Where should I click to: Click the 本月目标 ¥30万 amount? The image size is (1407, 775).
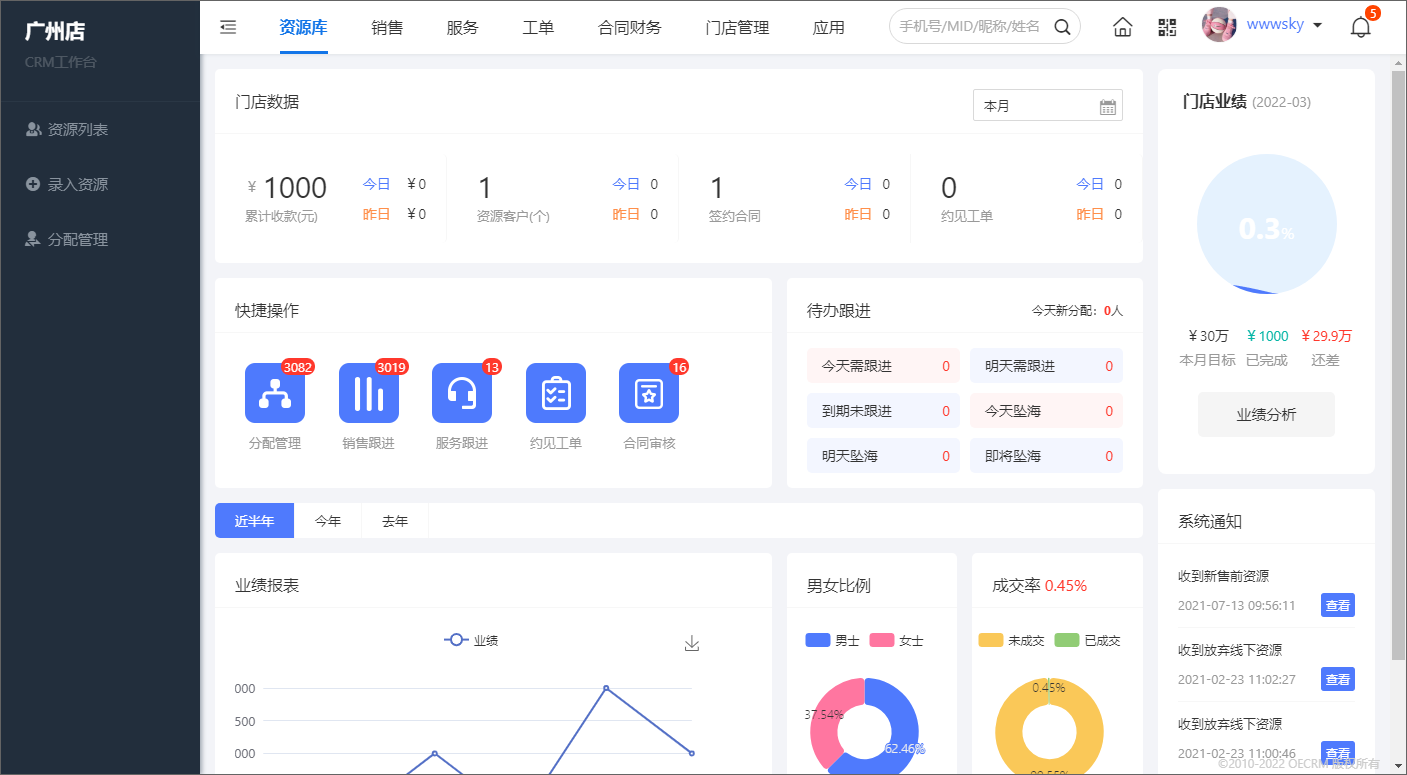1208,336
